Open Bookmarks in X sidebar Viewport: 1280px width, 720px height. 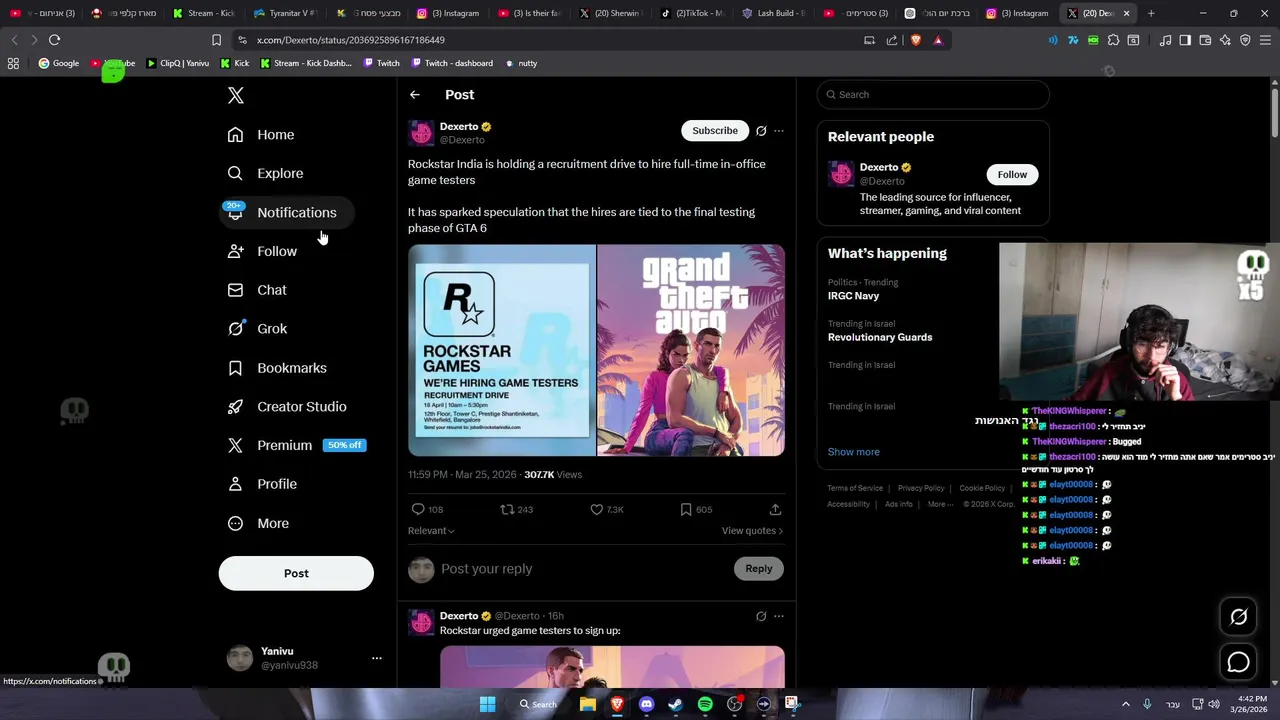pyautogui.click(x=277, y=368)
